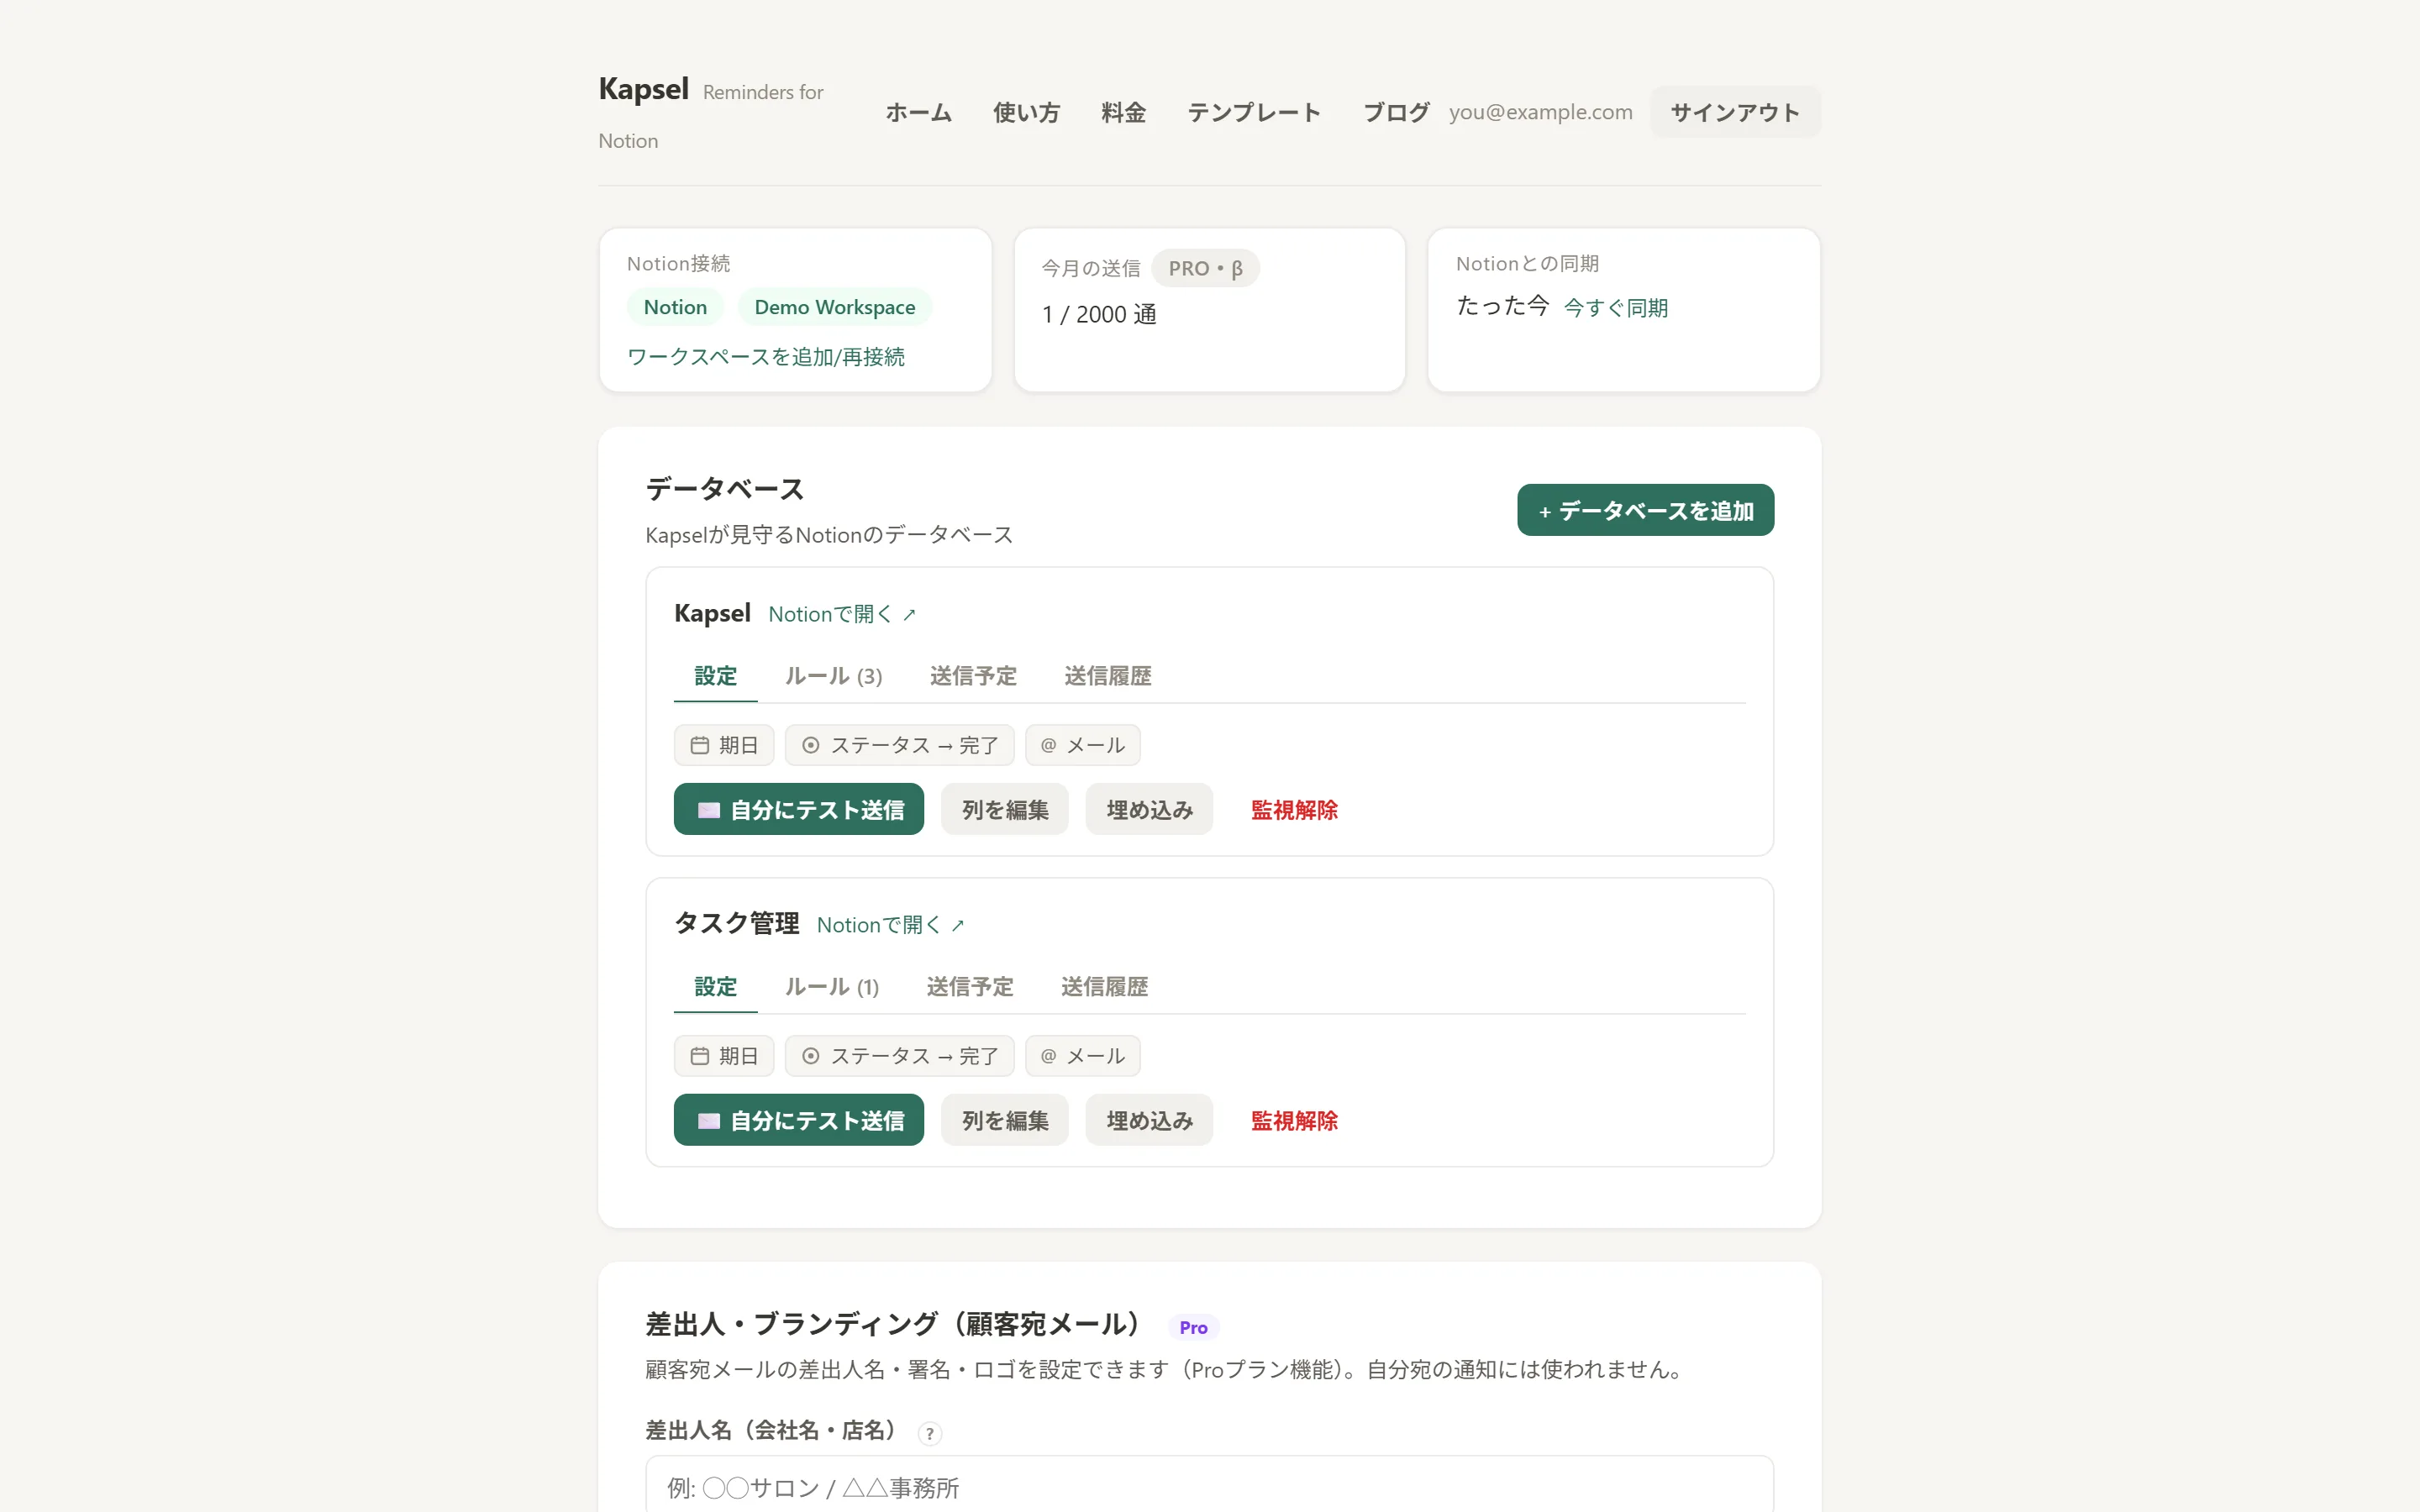2420x1512 pixels.
Task: Click @ icon on Kapsel メール chip
Action: click(x=1048, y=745)
